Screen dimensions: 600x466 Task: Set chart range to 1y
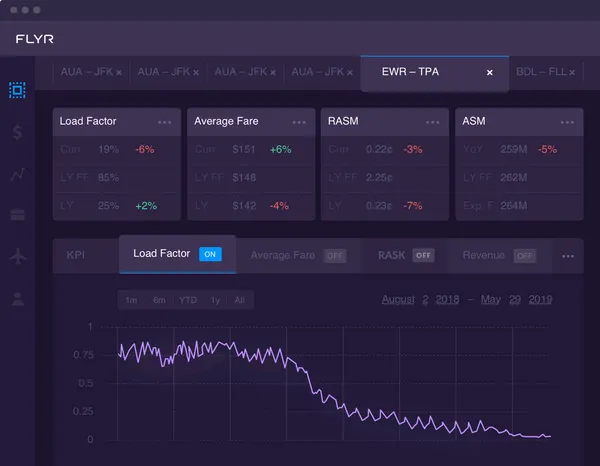click(x=215, y=300)
